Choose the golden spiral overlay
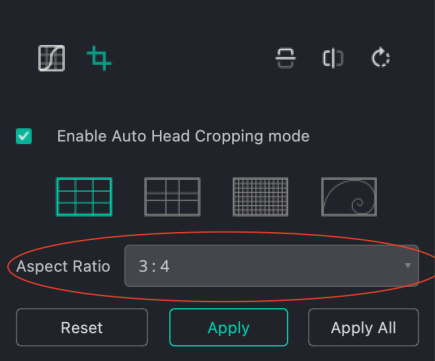The image size is (435, 361). coord(349,197)
